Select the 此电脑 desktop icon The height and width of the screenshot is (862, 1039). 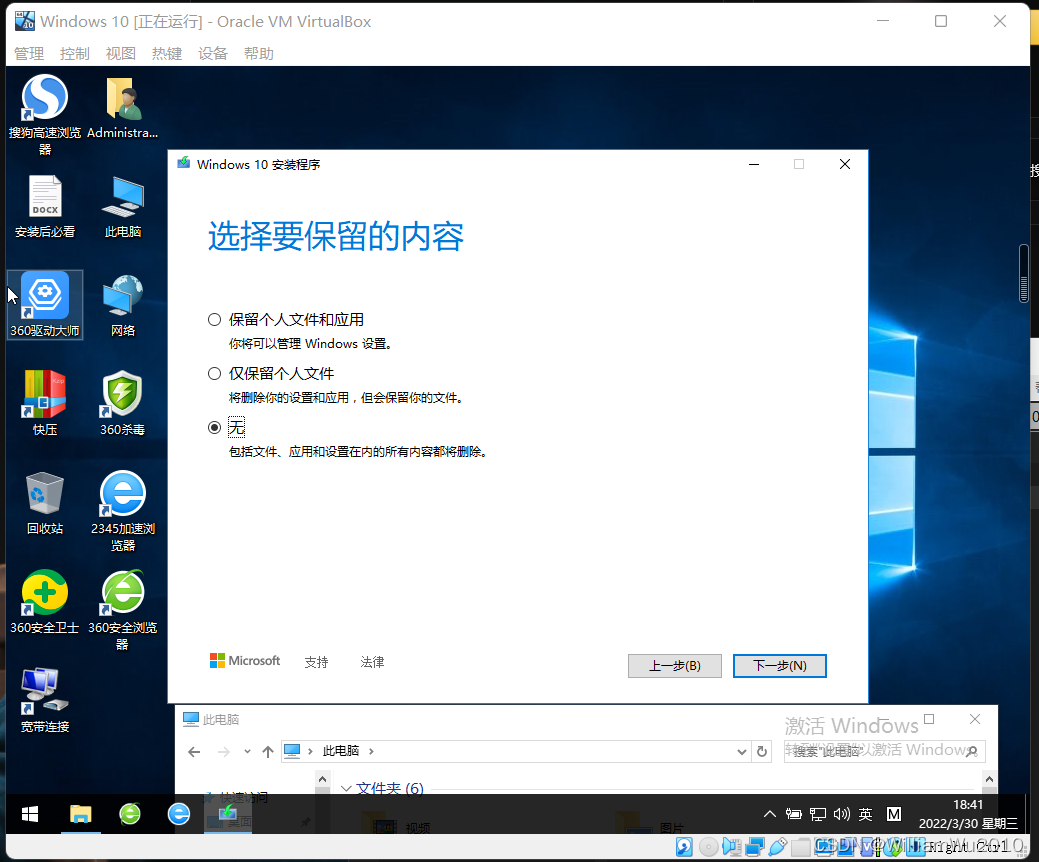[x=123, y=206]
